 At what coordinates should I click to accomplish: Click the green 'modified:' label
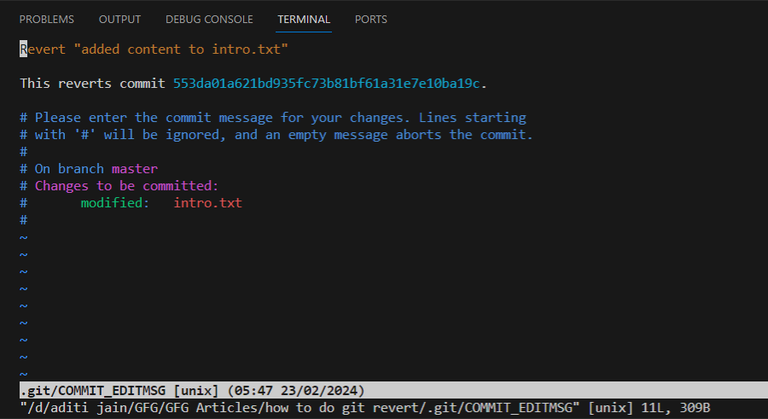click(x=115, y=203)
